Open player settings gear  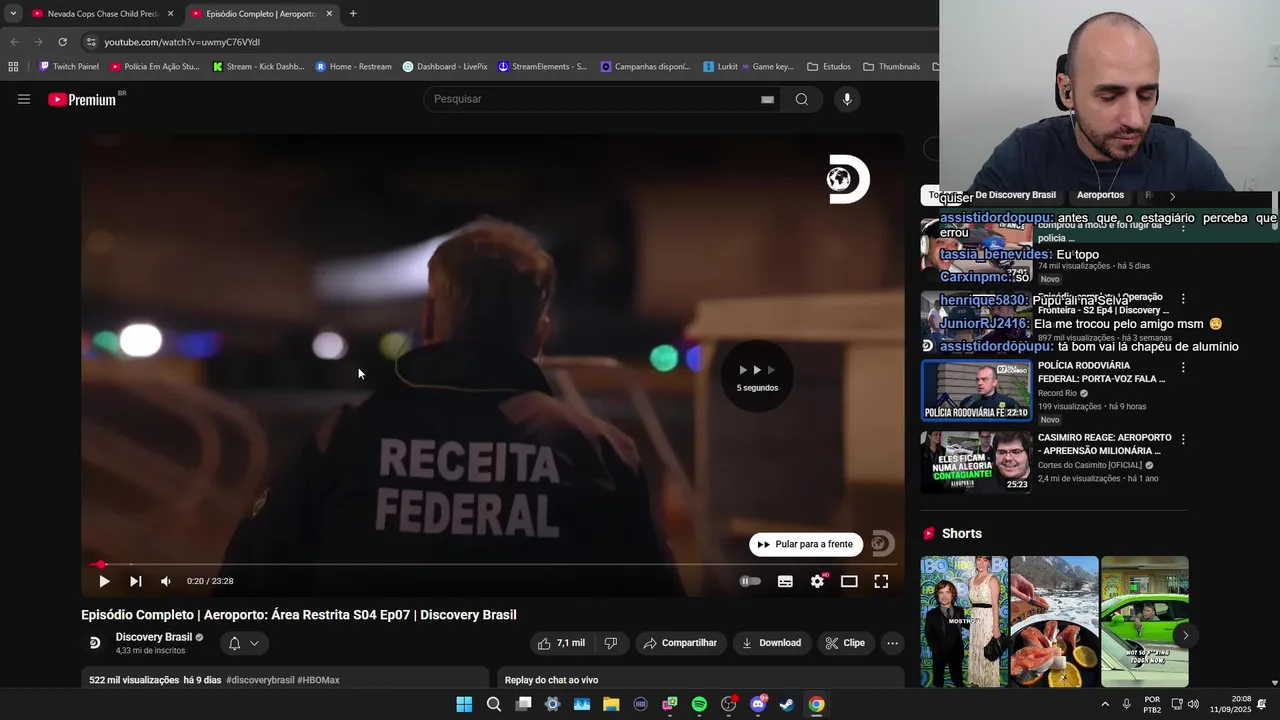tap(817, 581)
